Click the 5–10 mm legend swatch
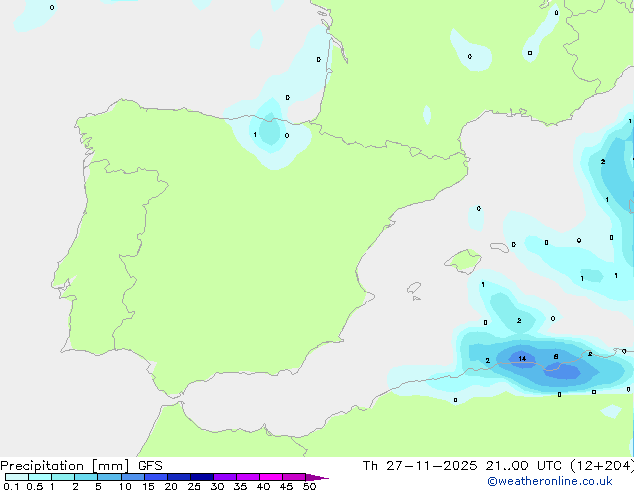 (109, 477)
